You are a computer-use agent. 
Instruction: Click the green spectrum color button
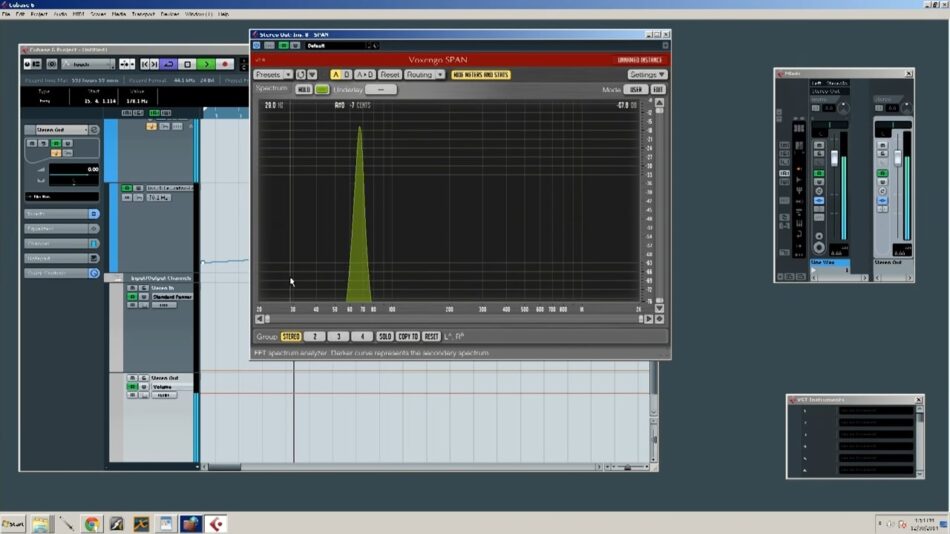point(322,90)
